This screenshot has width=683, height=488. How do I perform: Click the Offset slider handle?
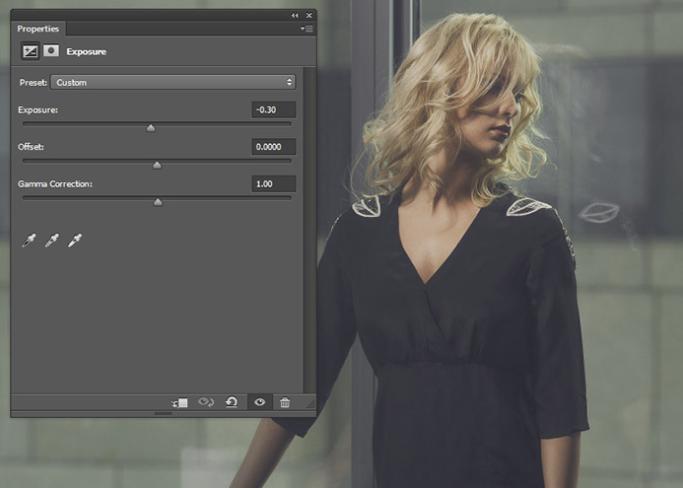(157, 165)
